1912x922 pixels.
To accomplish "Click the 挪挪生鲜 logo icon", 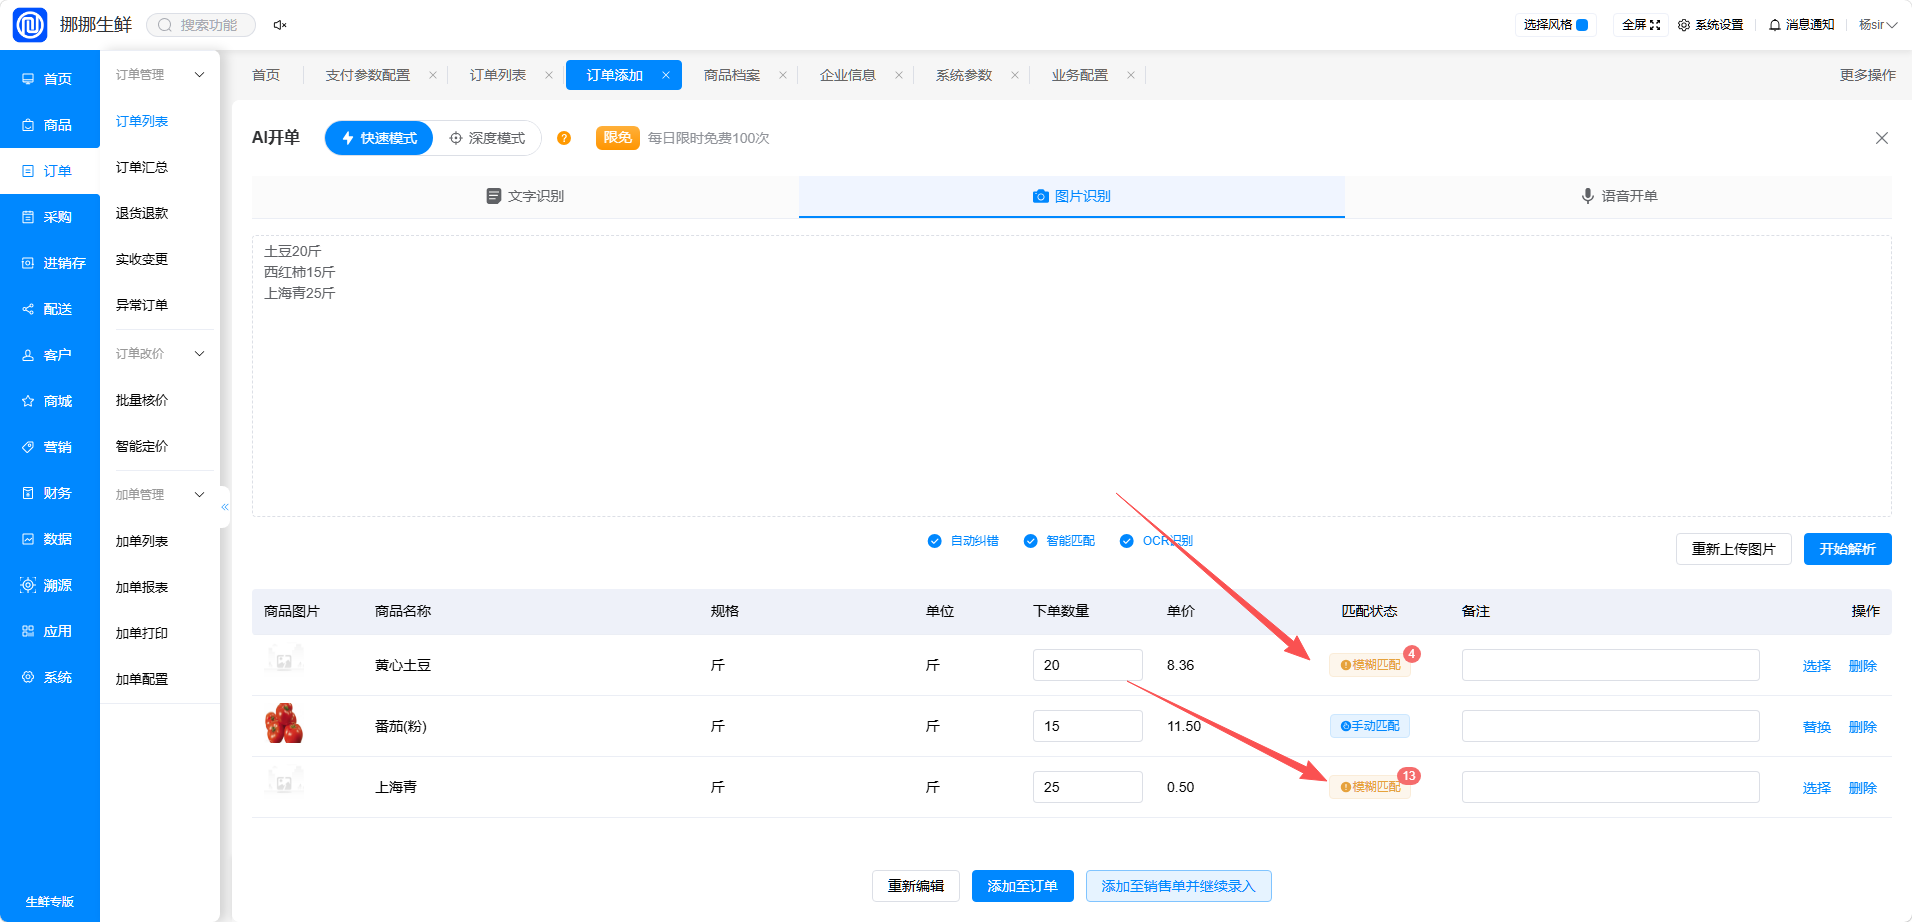I will [30, 25].
